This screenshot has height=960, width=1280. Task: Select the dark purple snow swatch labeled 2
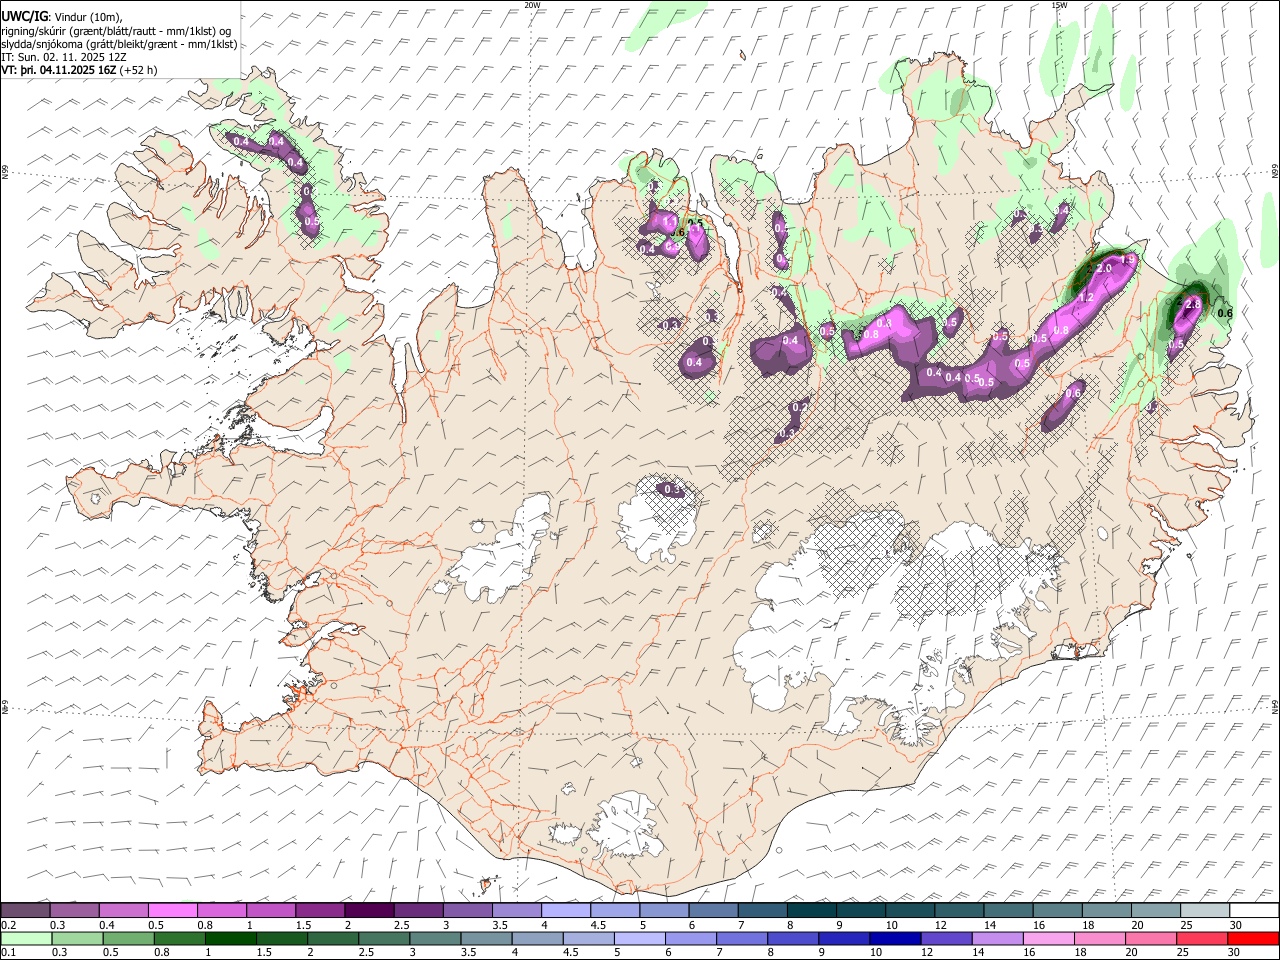[x=369, y=910]
